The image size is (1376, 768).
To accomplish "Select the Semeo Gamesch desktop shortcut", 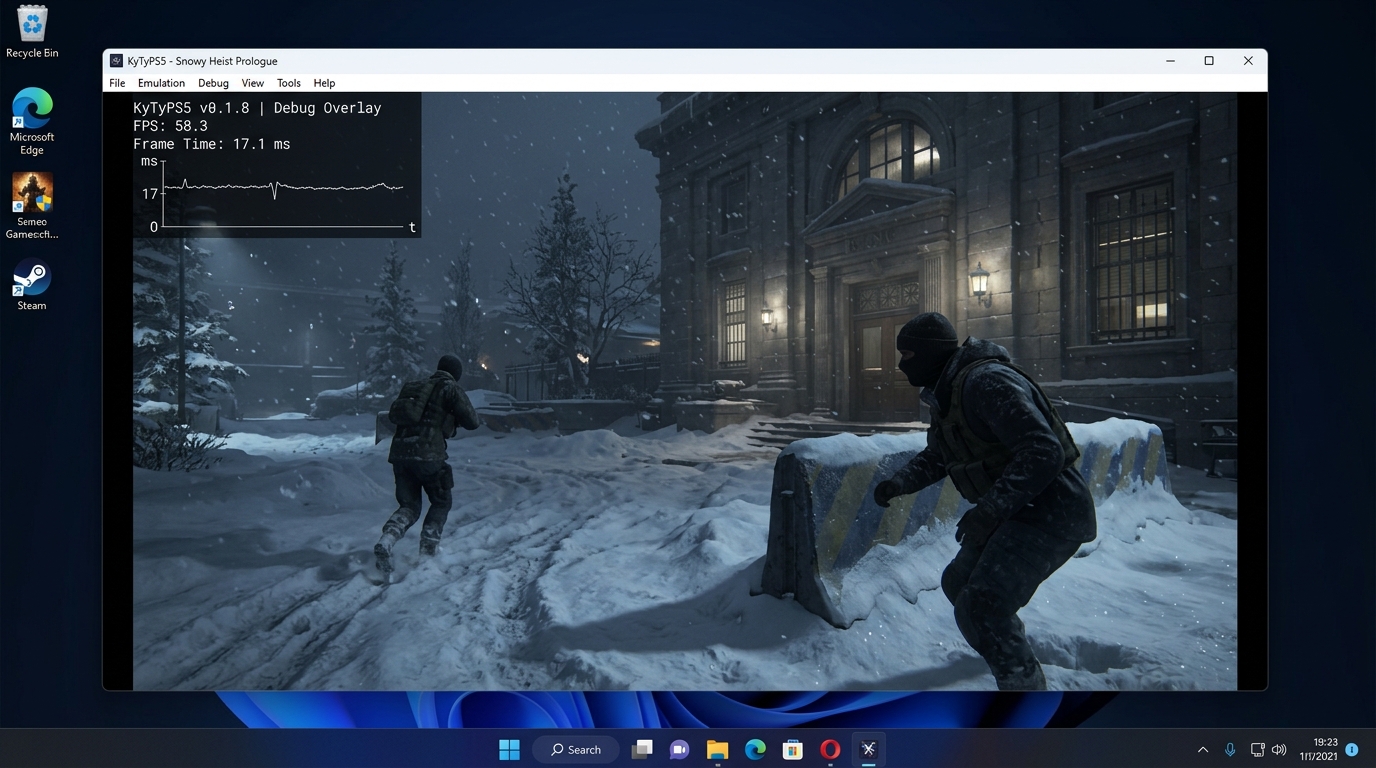I will (32, 206).
